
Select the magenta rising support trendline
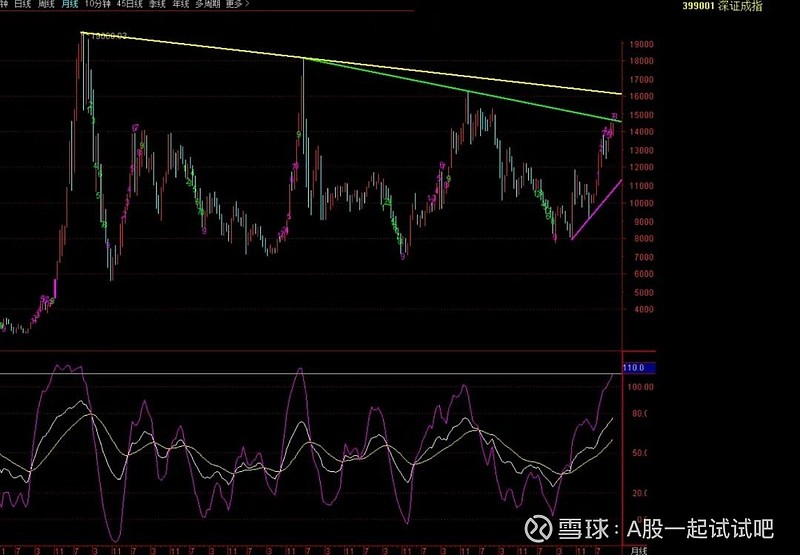596,210
